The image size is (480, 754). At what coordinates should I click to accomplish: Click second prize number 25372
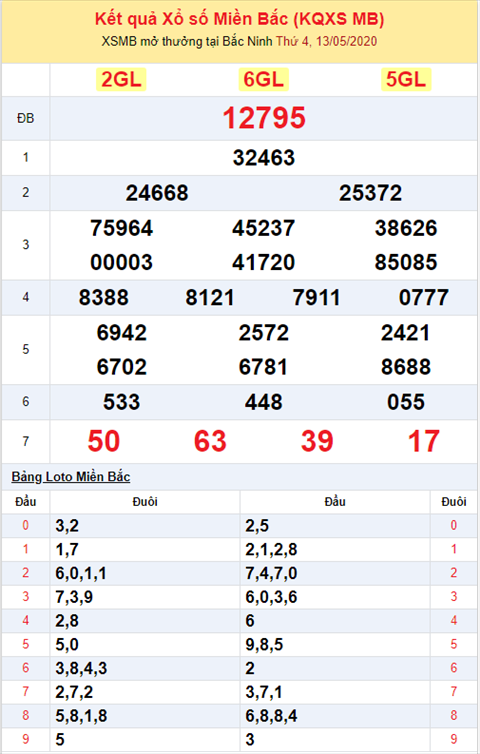point(370,193)
